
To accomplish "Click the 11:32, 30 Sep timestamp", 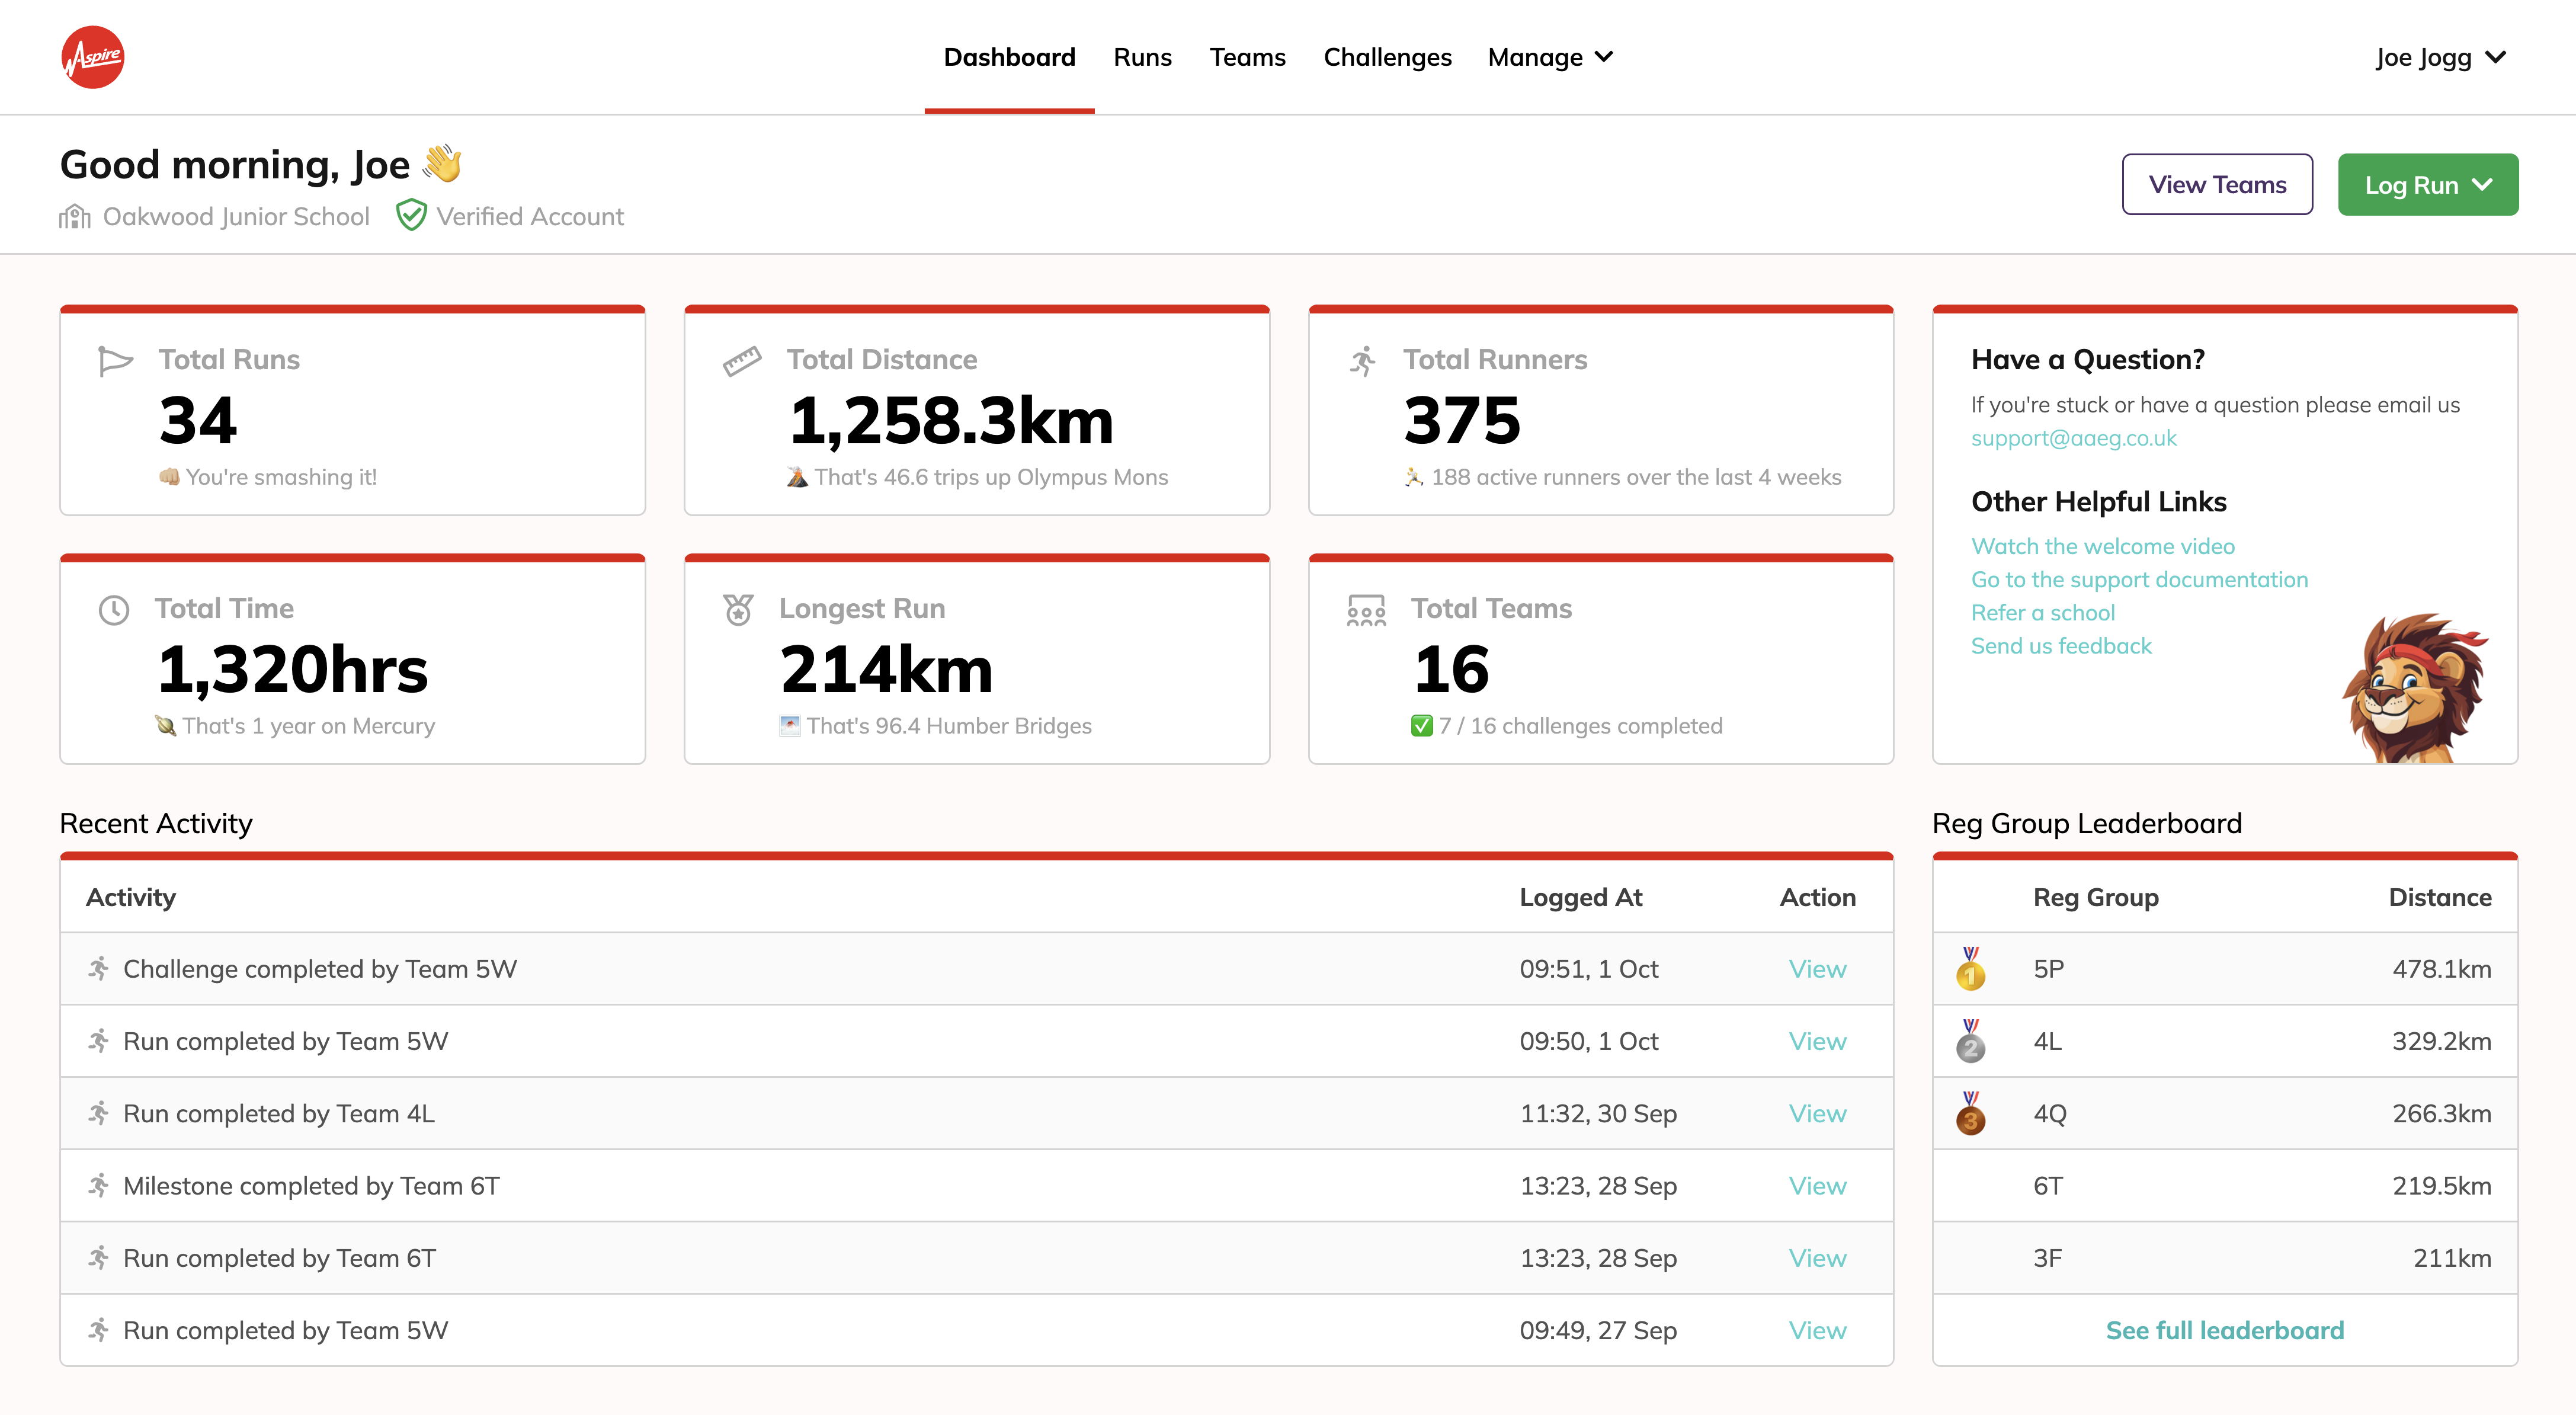I will coord(1597,1113).
